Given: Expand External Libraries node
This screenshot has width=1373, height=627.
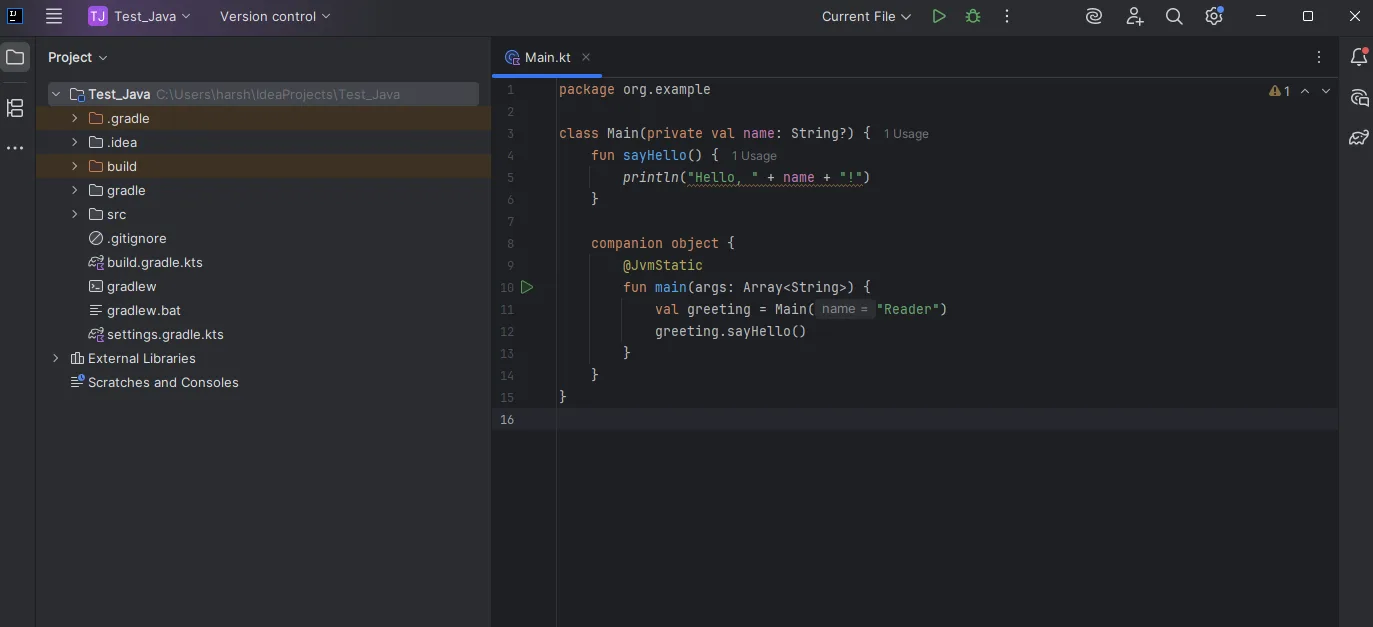Looking at the screenshot, I should coord(56,358).
